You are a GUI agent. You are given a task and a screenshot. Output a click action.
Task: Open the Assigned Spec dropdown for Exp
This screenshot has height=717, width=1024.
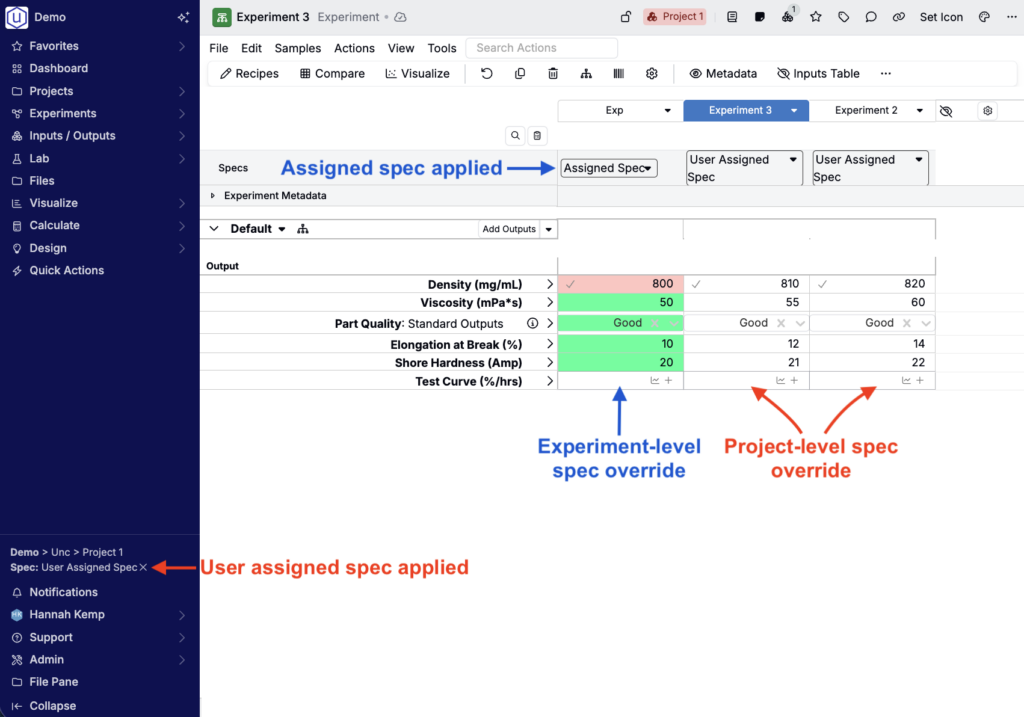coord(608,169)
